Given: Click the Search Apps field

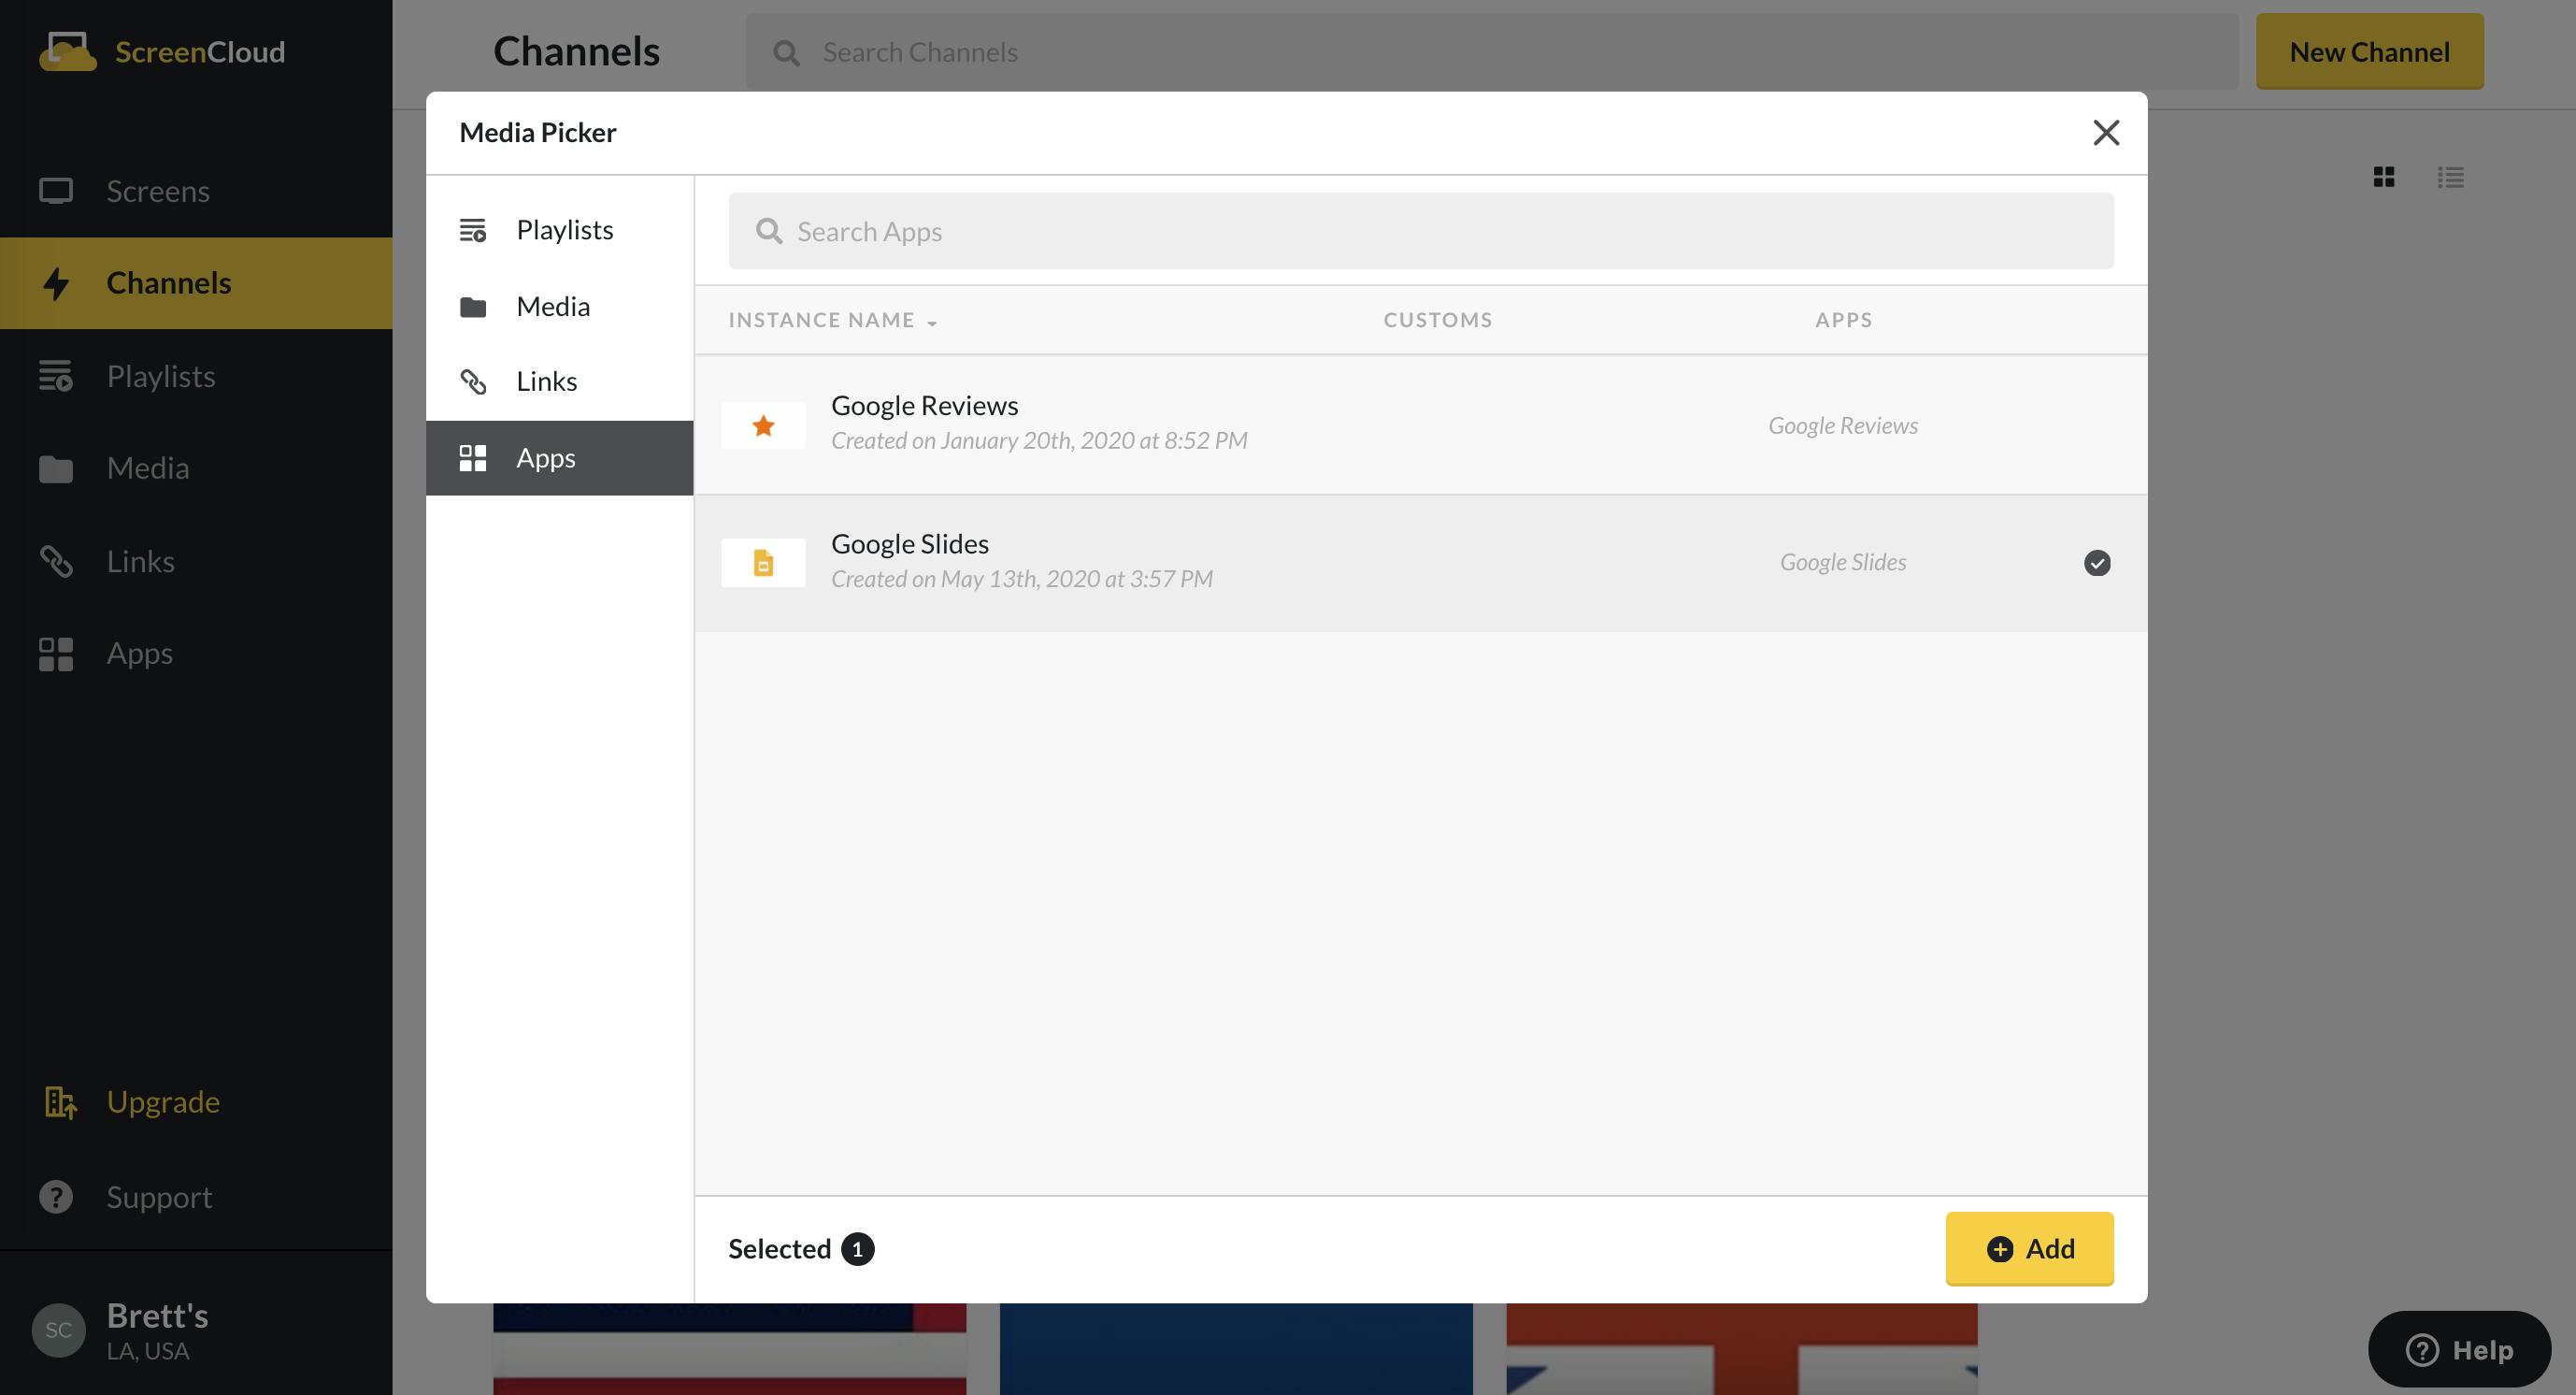Looking at the screenshot, I should coord(1421,231).
